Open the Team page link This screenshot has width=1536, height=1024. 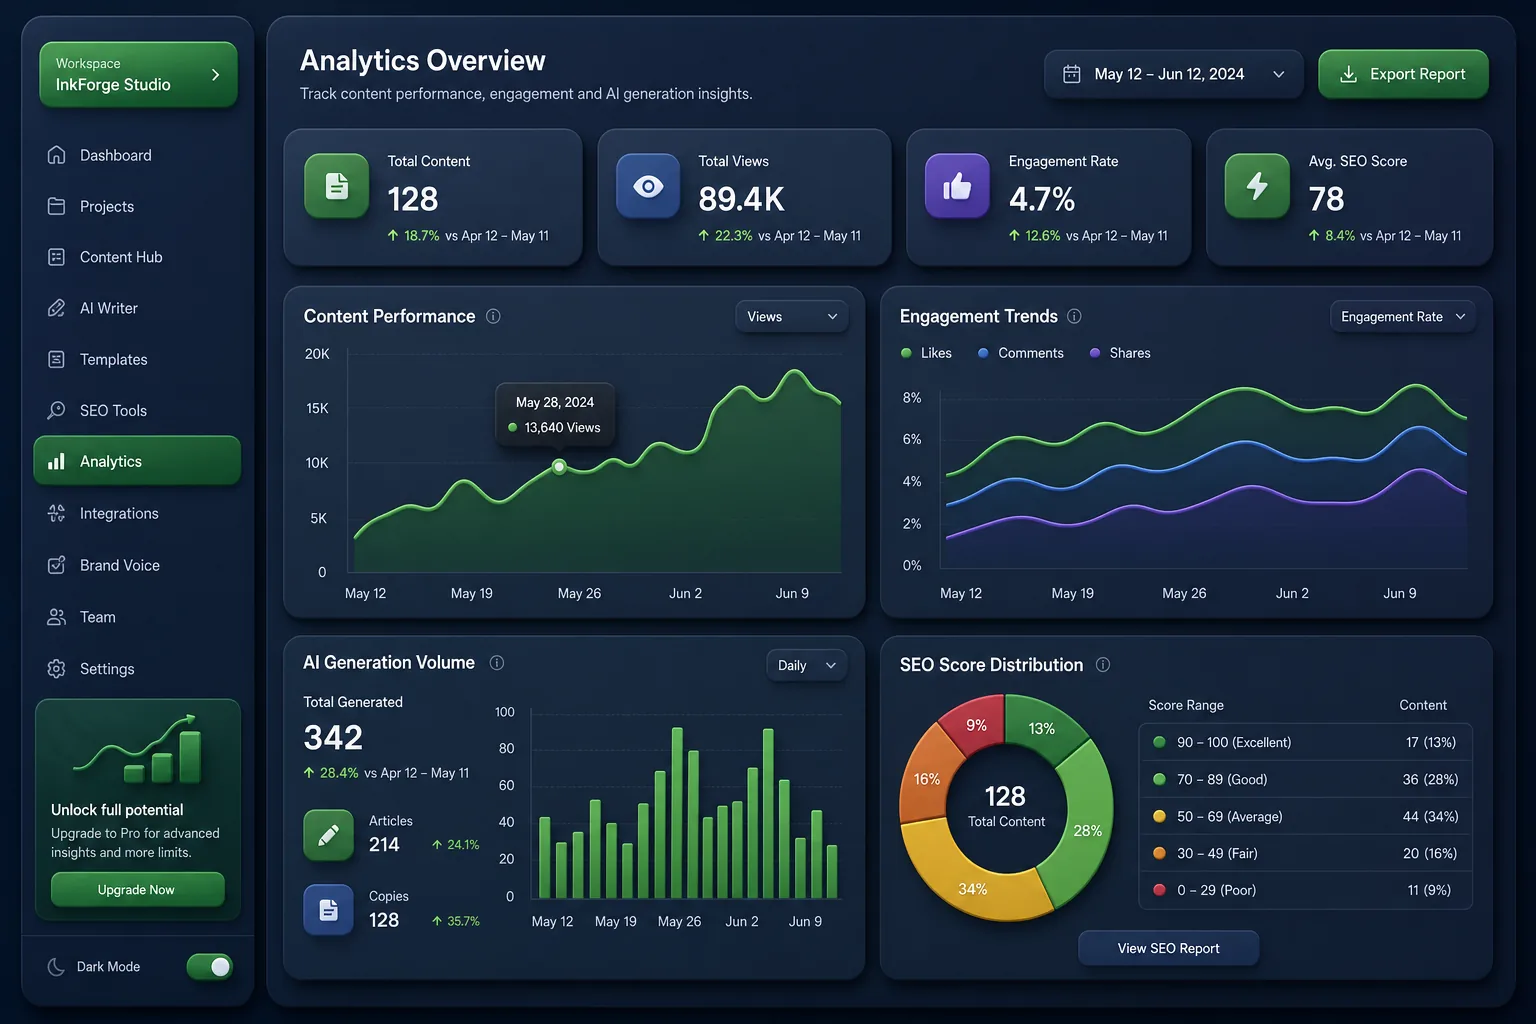137,617
